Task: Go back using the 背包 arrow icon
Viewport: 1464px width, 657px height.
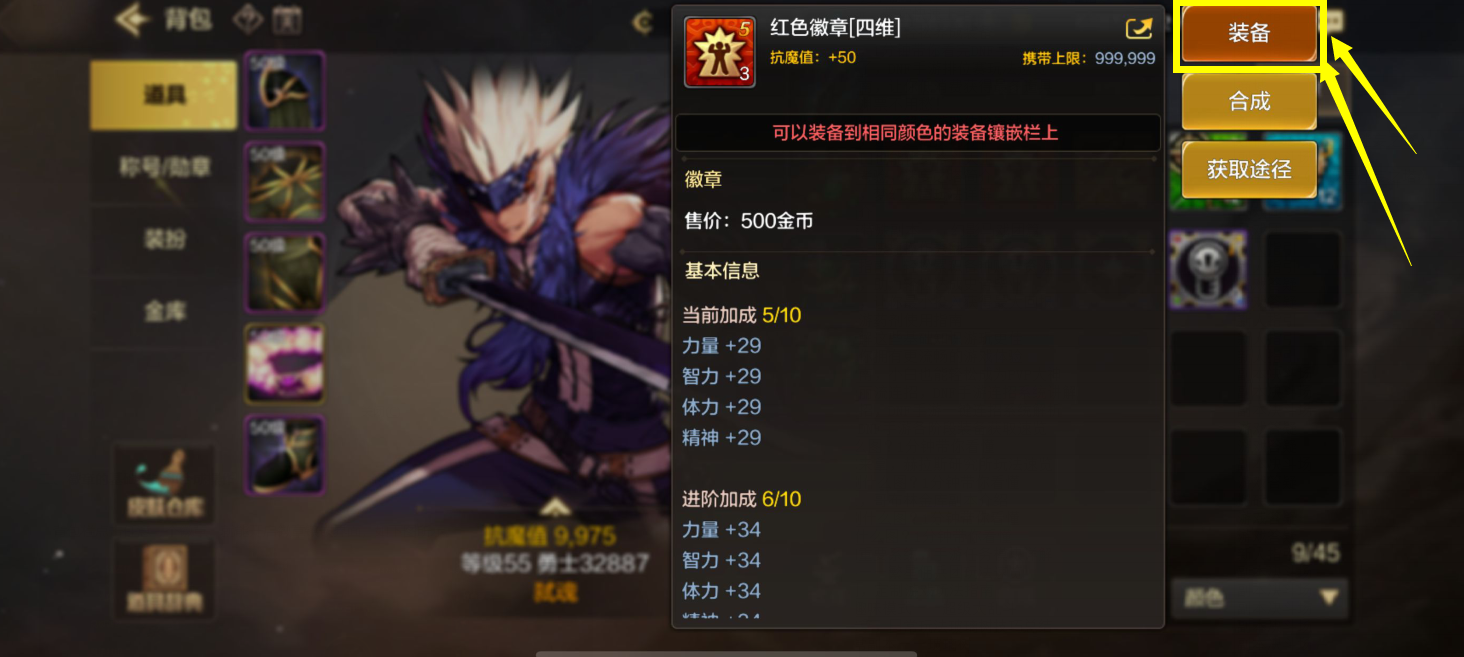Action: pos(133,20)
